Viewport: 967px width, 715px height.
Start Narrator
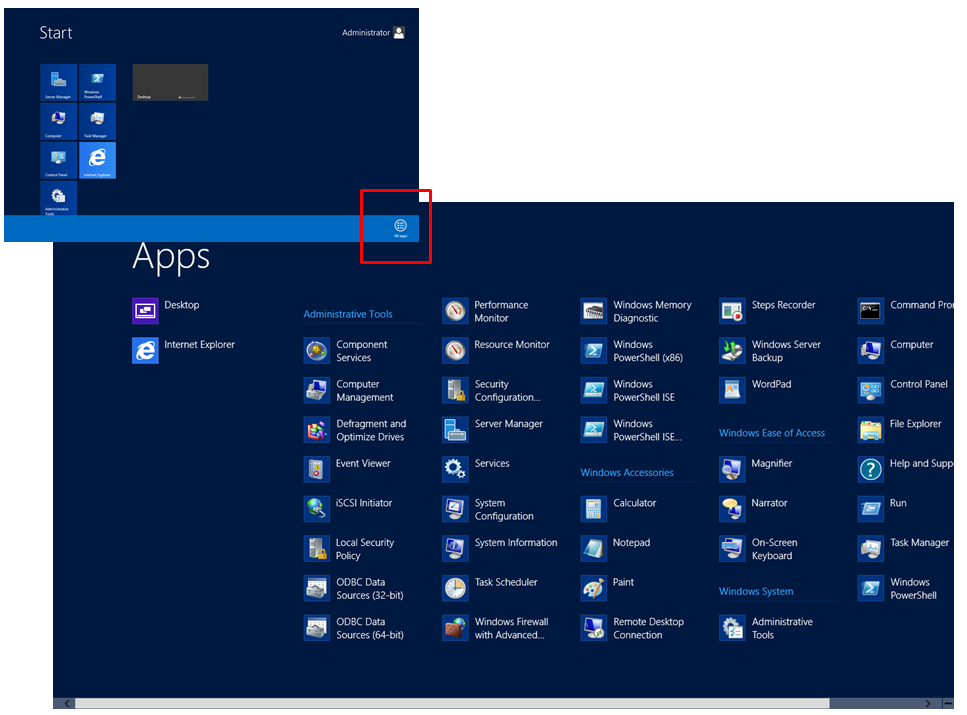click(754, 509)
